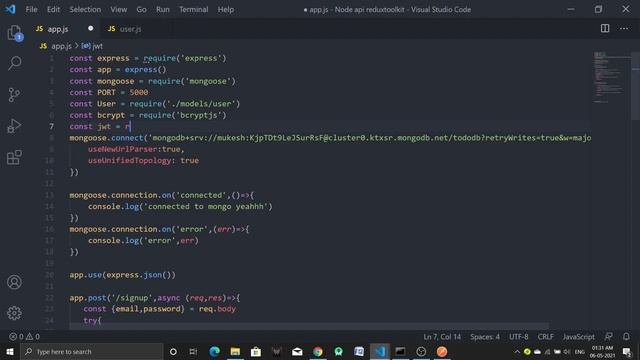640x360 pixels.
Task: Open the Extensions view
Action: (15, 157)
